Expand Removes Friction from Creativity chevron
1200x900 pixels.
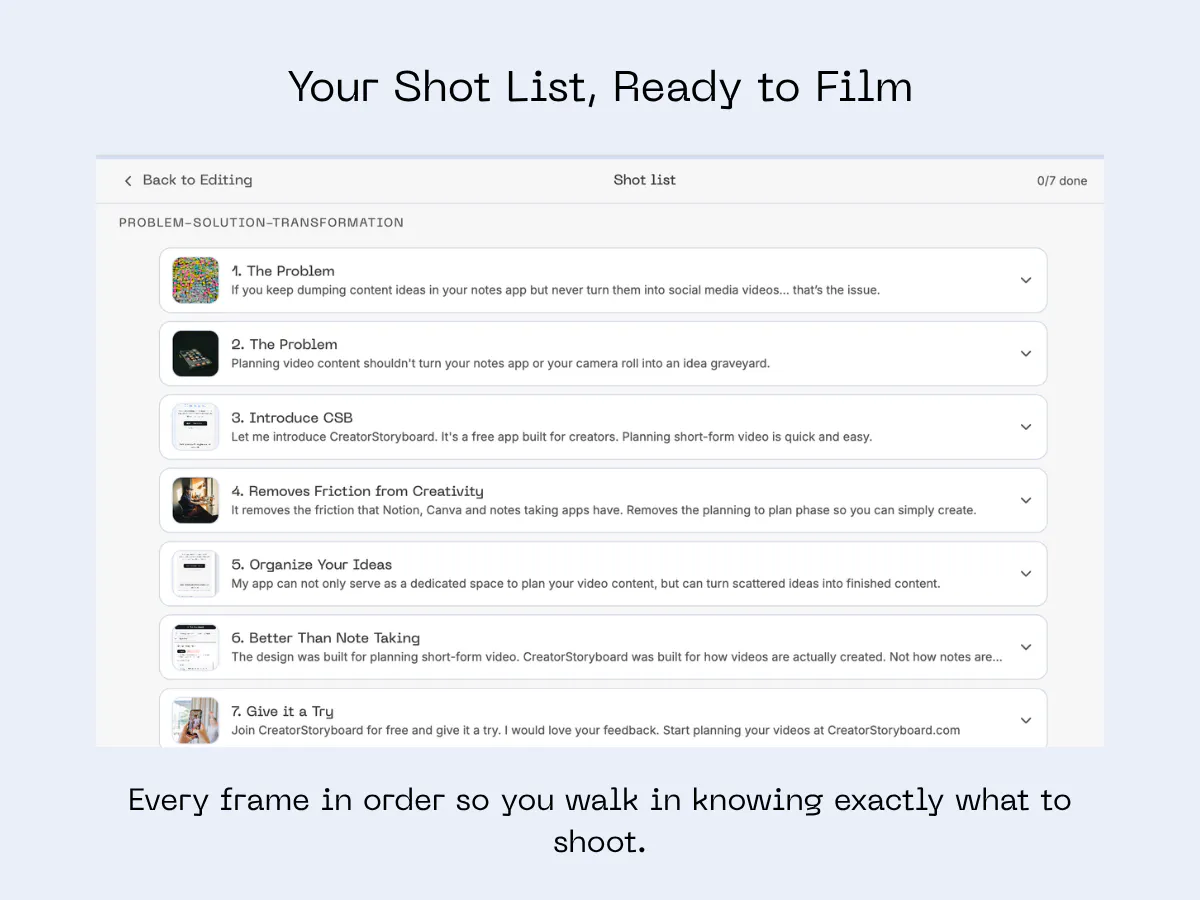[1025, 500]
